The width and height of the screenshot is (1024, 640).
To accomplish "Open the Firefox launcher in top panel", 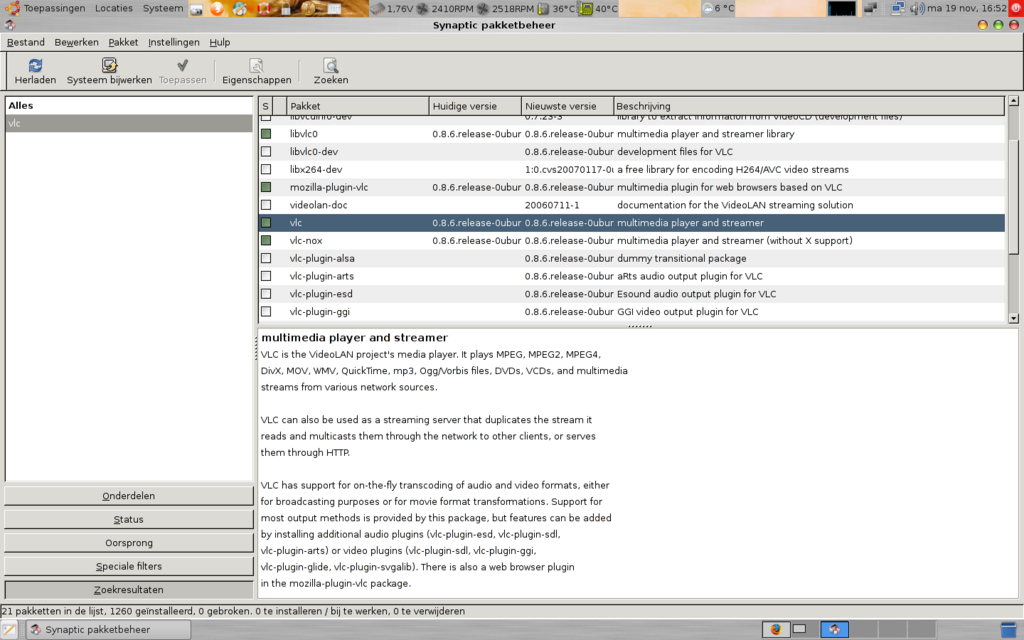I will coord(217,9).
